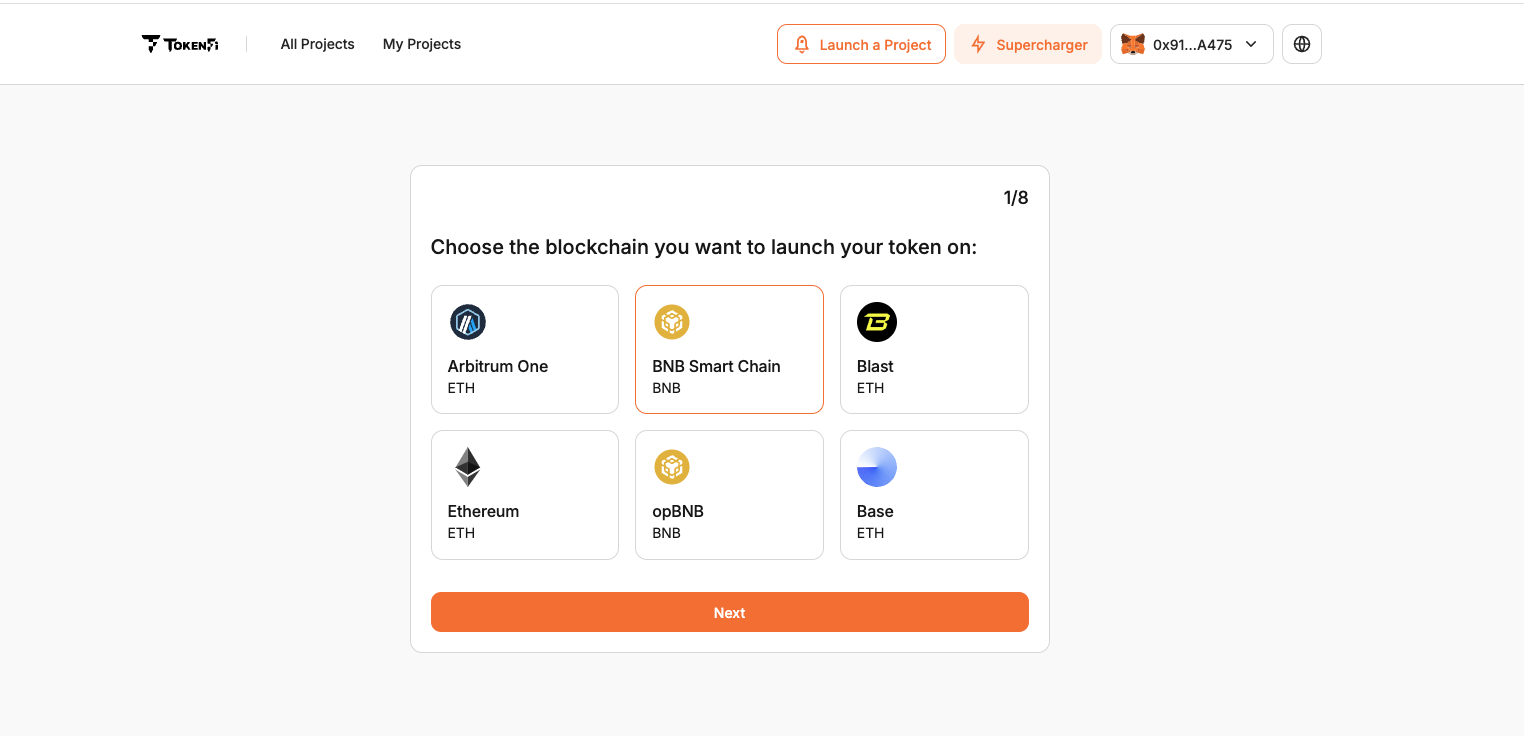Pick Base as the launch blockchain
The image size is (1524, 736).
tap(933, 494)
